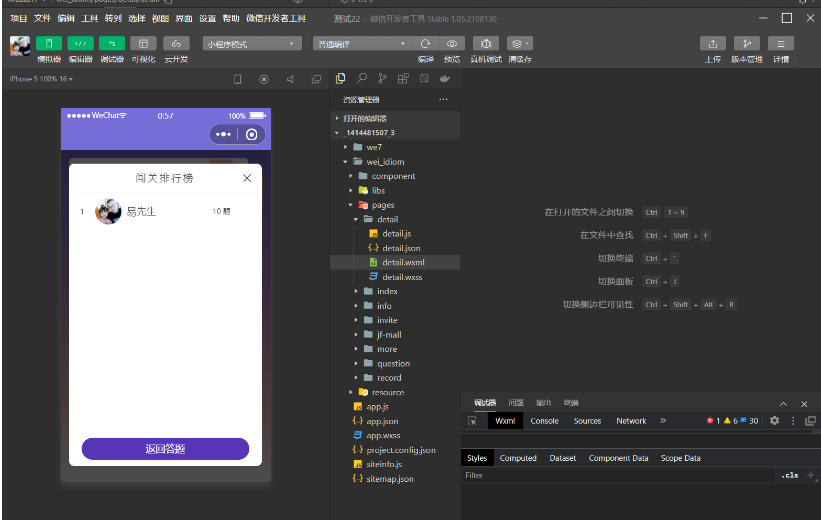Switch to the Console tab
The image size is (821, 520).
click(544, 421)
